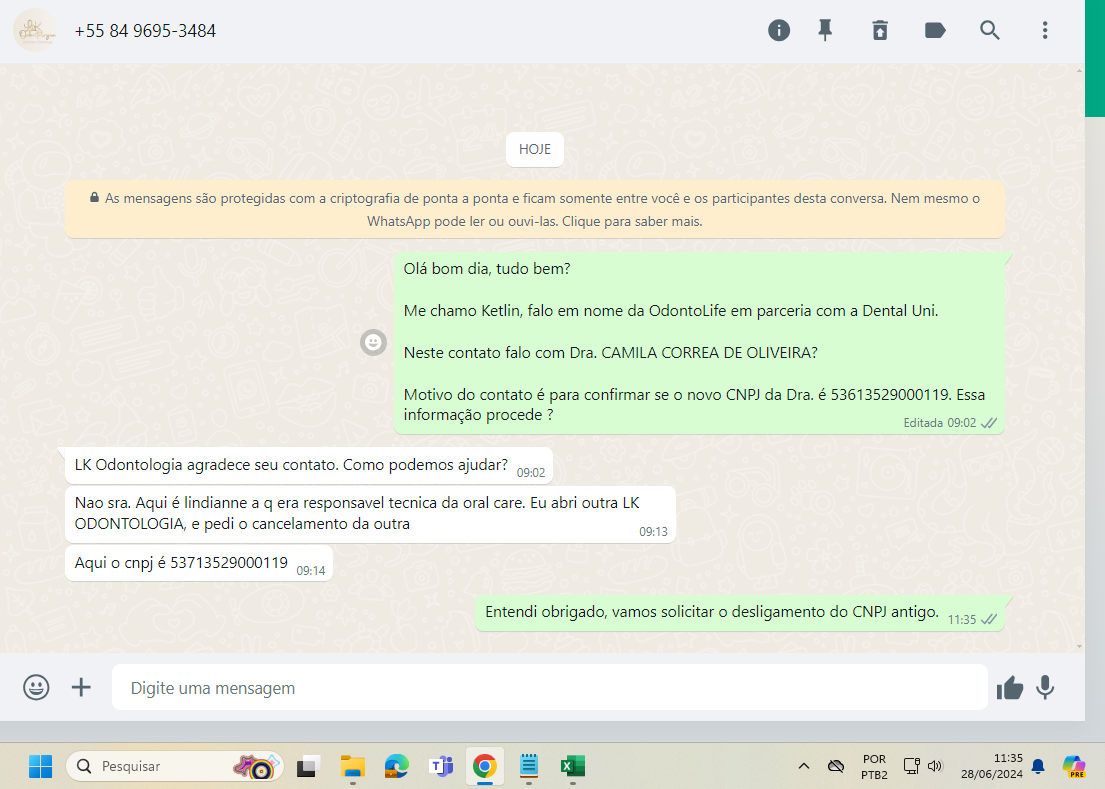Open network and display tray icon
1105x789 pixels.
click(x=911, y=766)
